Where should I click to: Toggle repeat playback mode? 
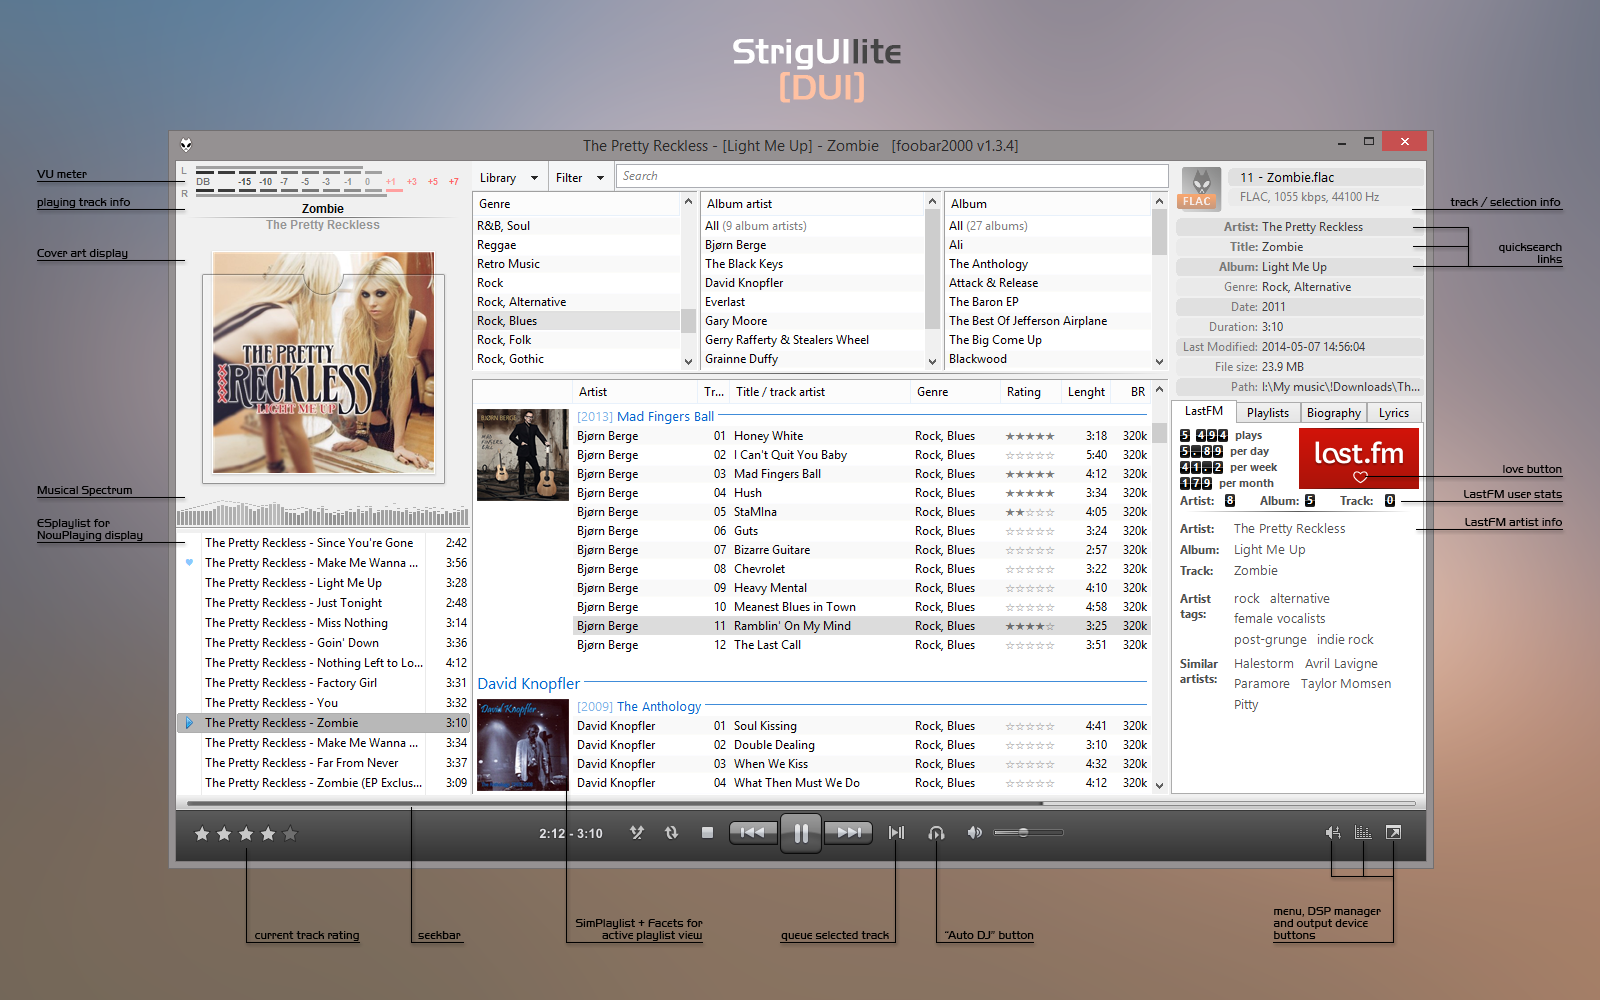672,832
